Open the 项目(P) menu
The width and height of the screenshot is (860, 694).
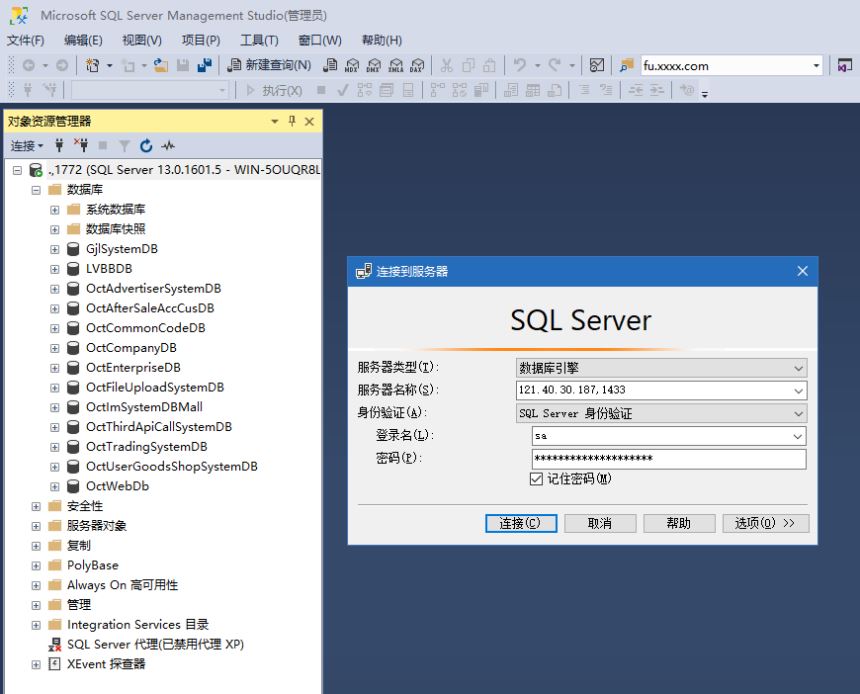tap(201, 40)
